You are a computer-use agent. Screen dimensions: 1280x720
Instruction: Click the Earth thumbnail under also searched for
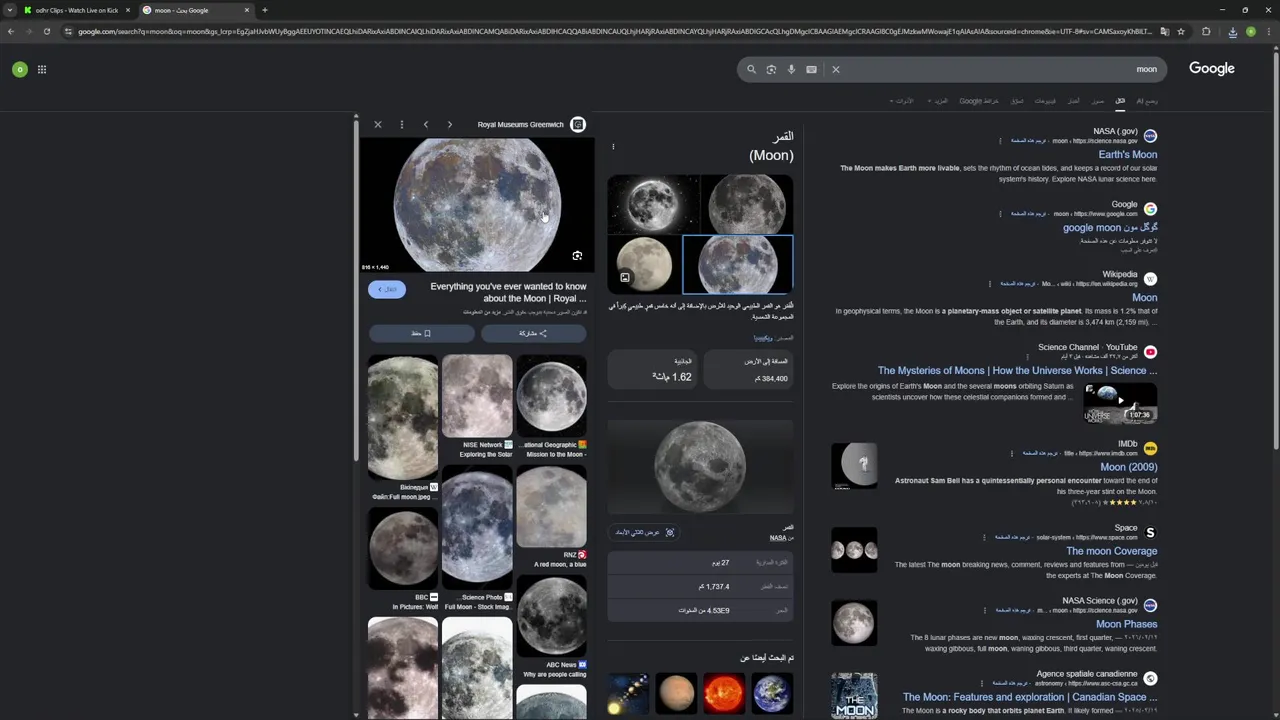[771, 693]
